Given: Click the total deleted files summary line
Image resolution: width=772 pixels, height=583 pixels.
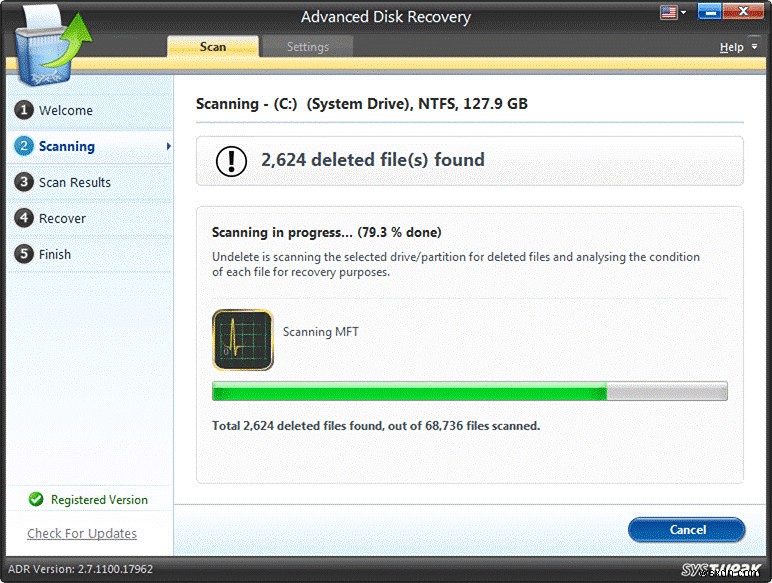Looking at the screenshot, I should pos(376,426).
